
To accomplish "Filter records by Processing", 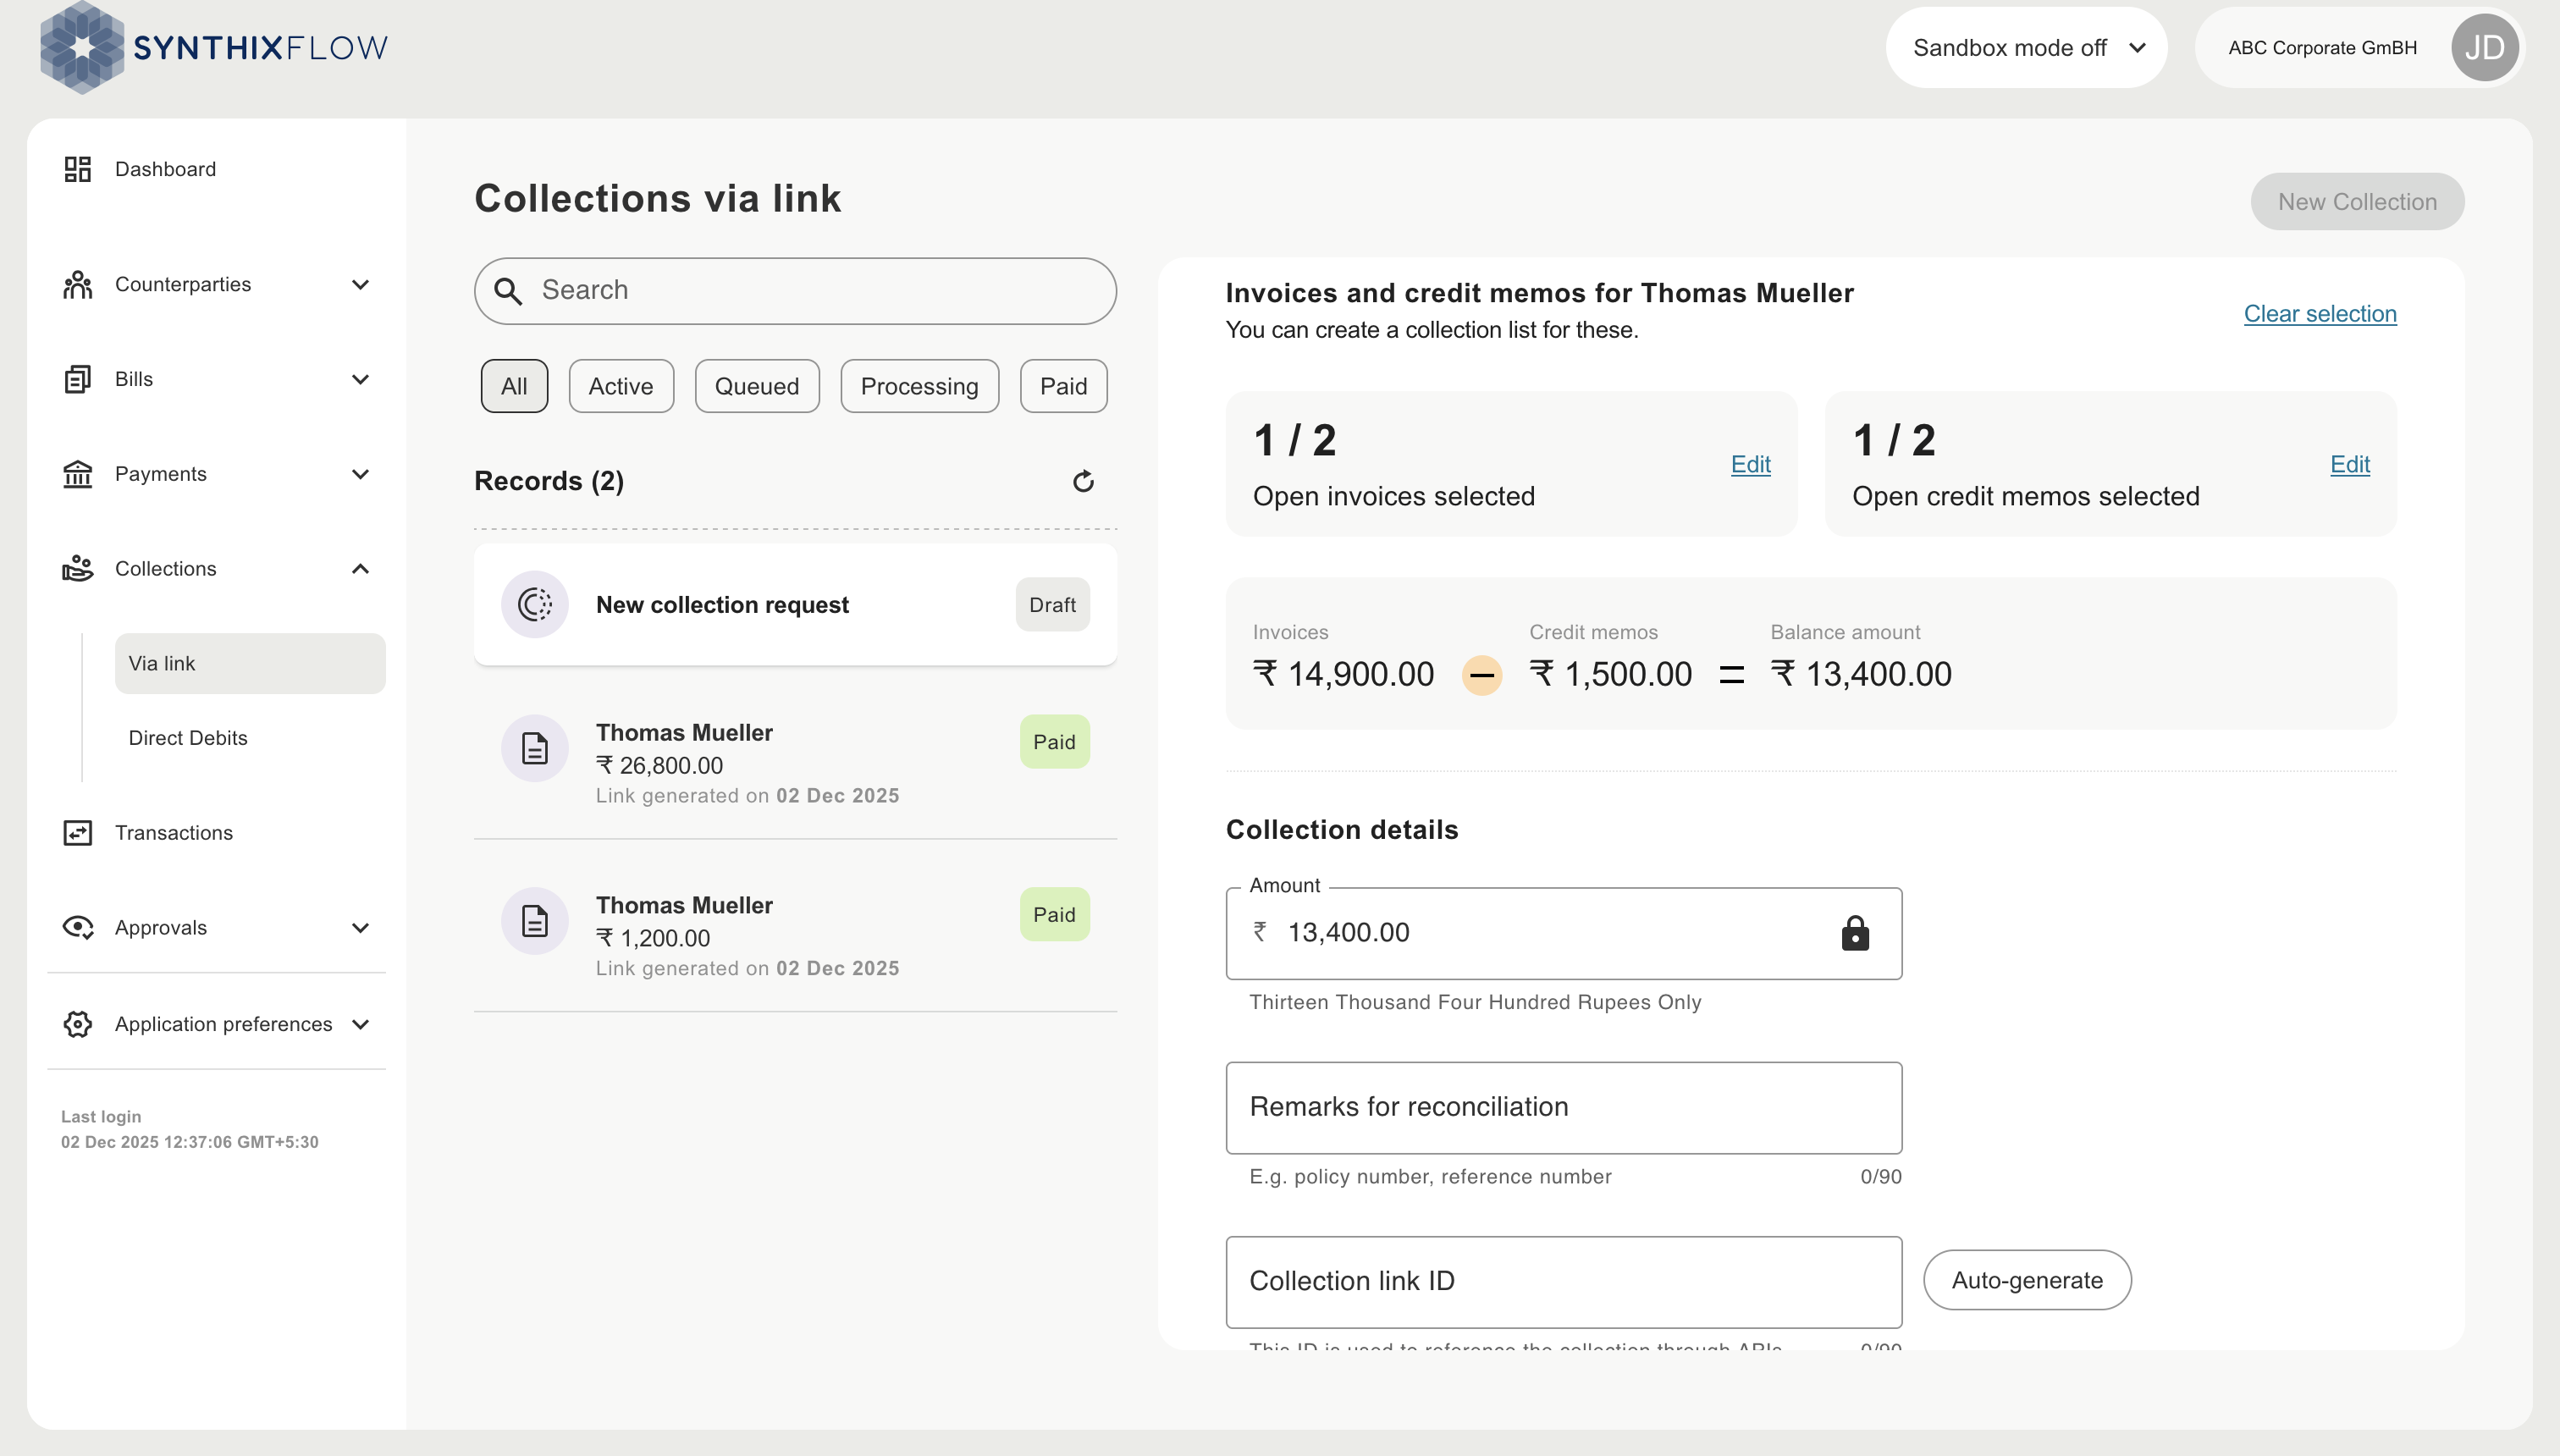I will click(x=920, y=386).
